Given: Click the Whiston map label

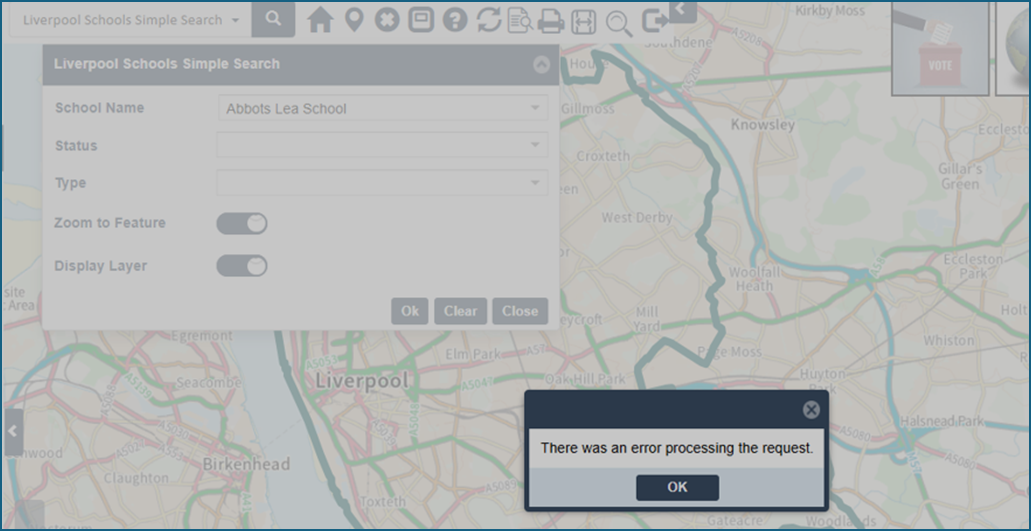Looking at the screenshot, I should coord(949,340).
